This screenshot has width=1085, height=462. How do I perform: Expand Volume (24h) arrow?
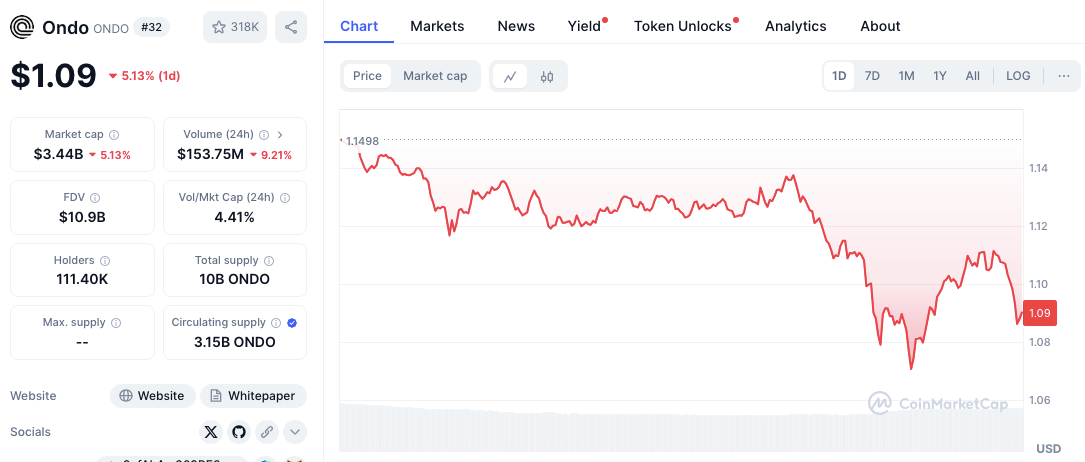tap(280, 134)
